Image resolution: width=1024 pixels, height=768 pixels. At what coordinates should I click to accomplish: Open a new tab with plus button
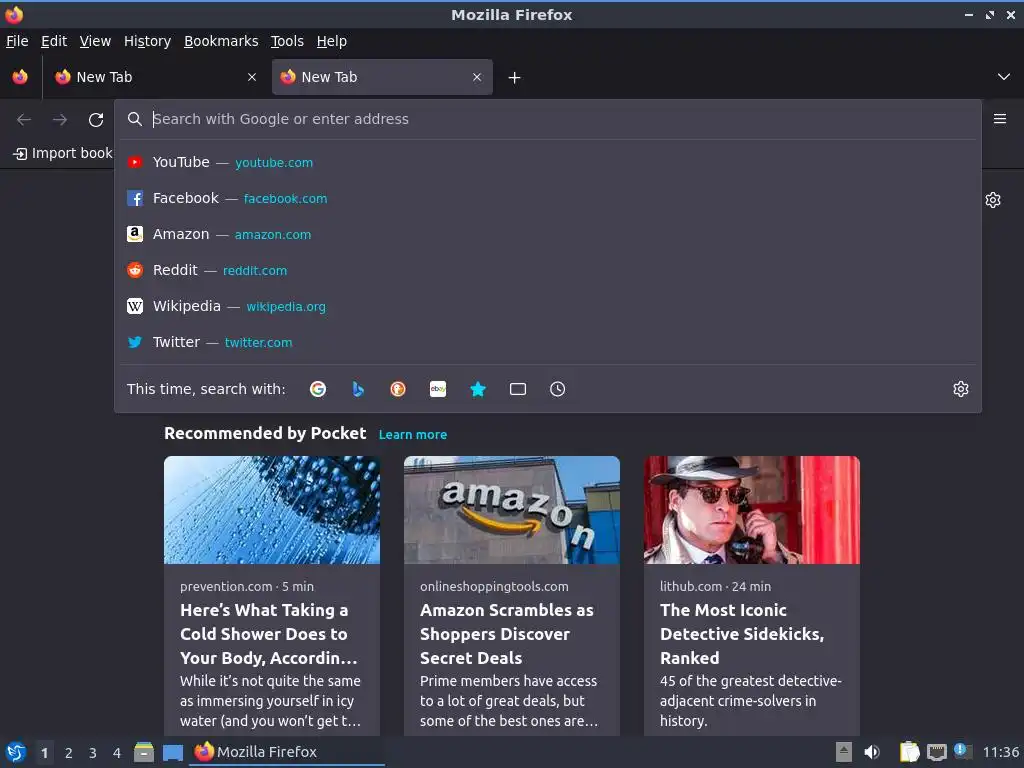pyautogui.click(x=515, y=78)
